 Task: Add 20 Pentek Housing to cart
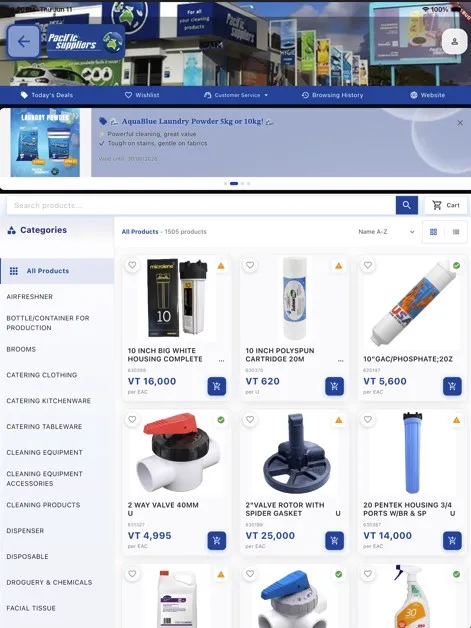[452, 541]
